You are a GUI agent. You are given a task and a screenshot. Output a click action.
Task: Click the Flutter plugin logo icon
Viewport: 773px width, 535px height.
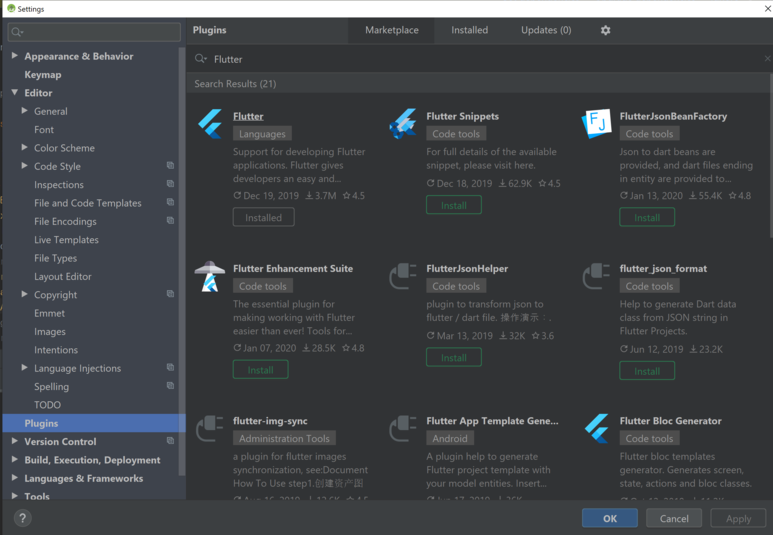210,124
